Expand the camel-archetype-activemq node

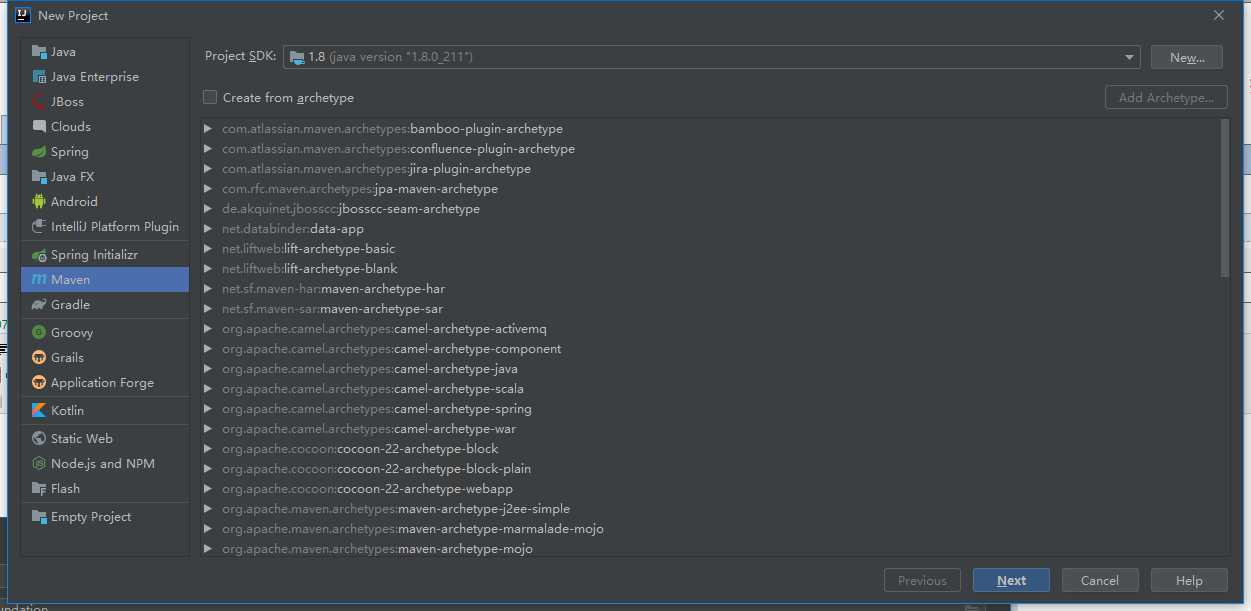[208, 329]
